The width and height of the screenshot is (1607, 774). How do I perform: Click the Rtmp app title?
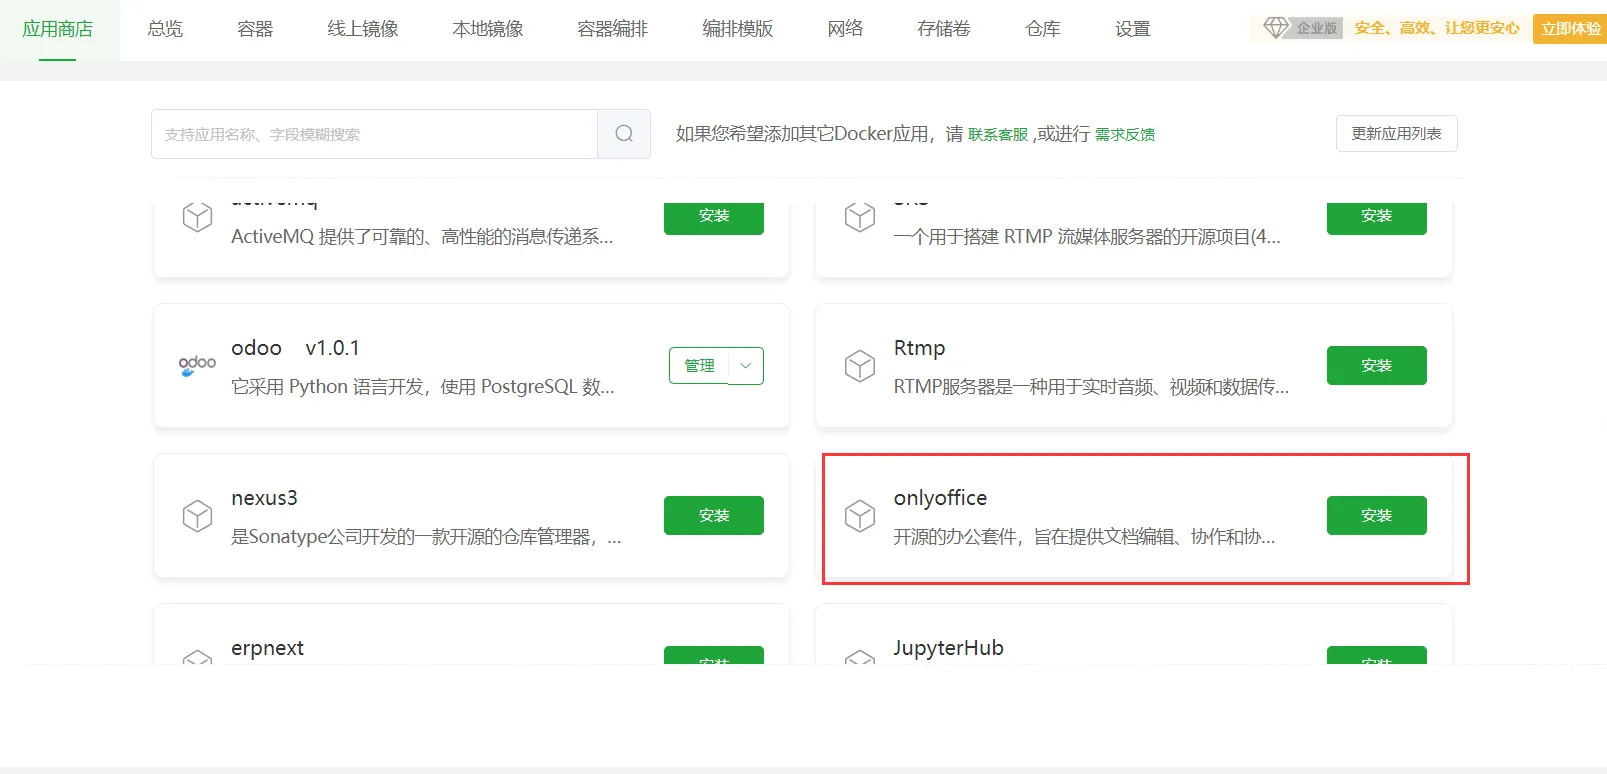(x=919, y=348)
